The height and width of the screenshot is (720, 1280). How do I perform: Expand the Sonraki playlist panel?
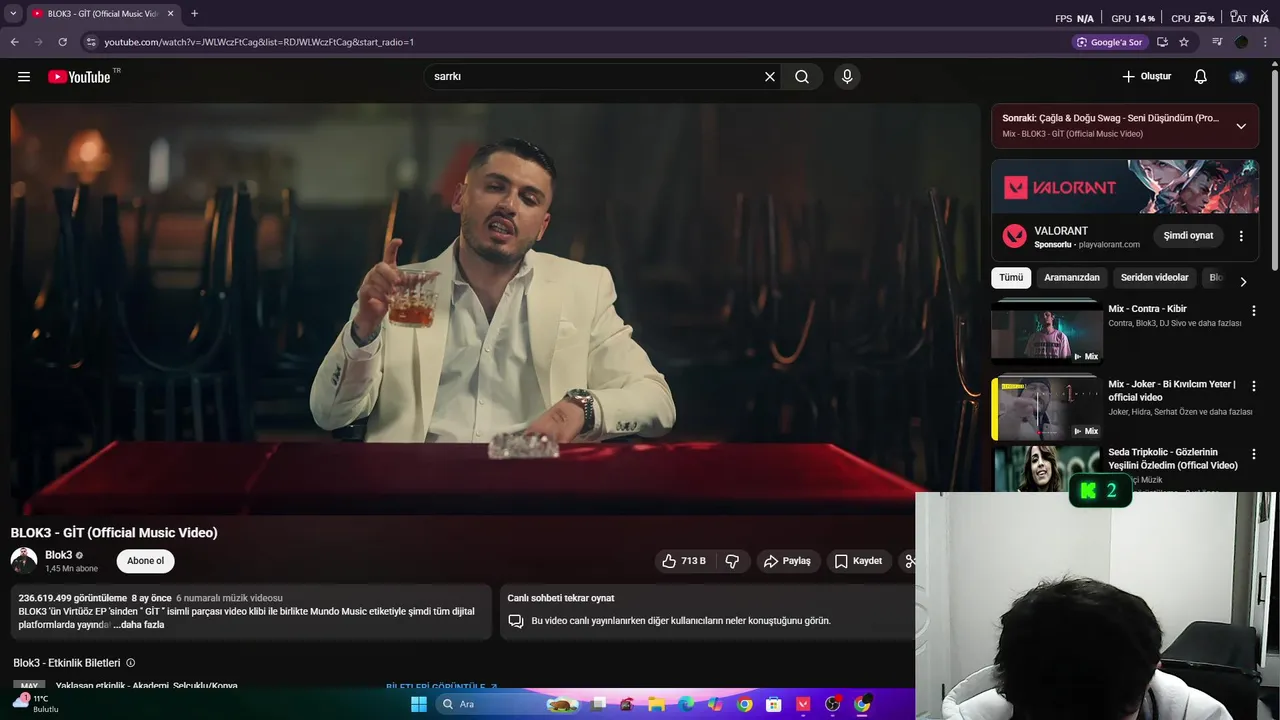coord(1241,126)
